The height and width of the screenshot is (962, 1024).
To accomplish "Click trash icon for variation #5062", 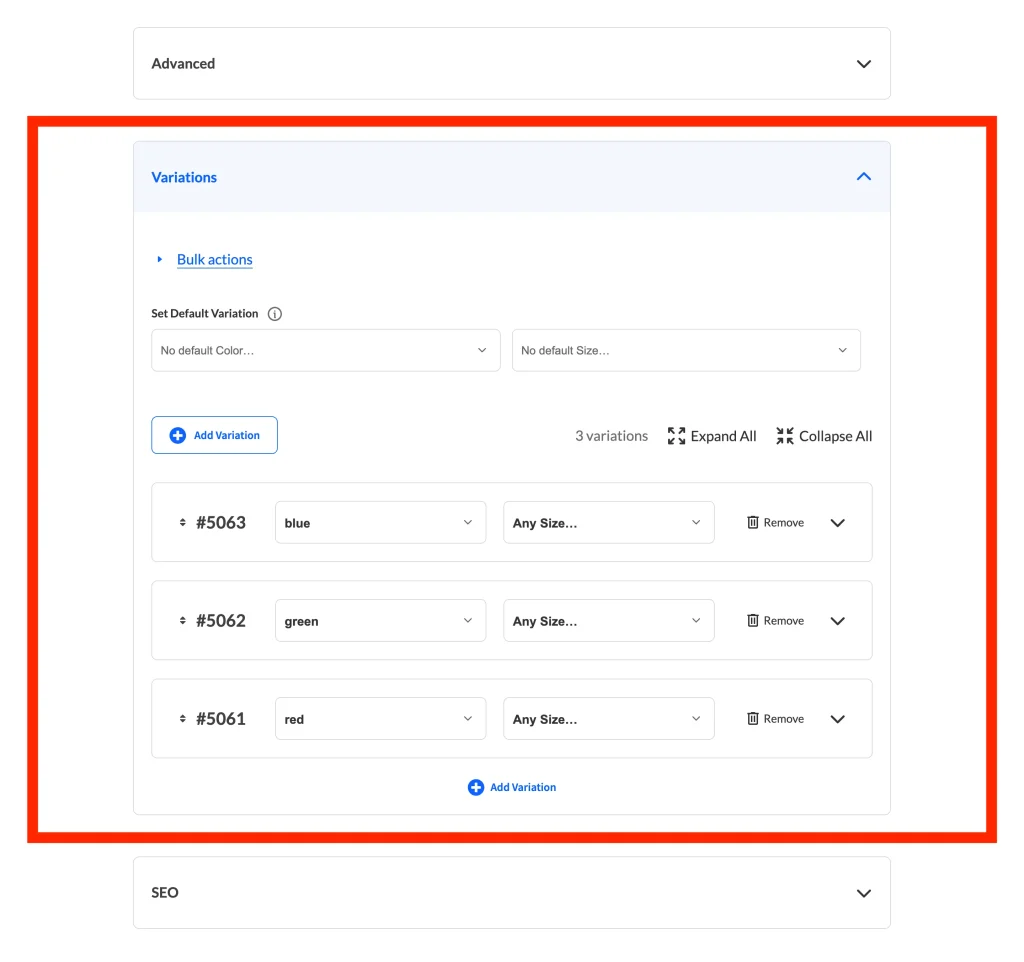I will [753, 621].
